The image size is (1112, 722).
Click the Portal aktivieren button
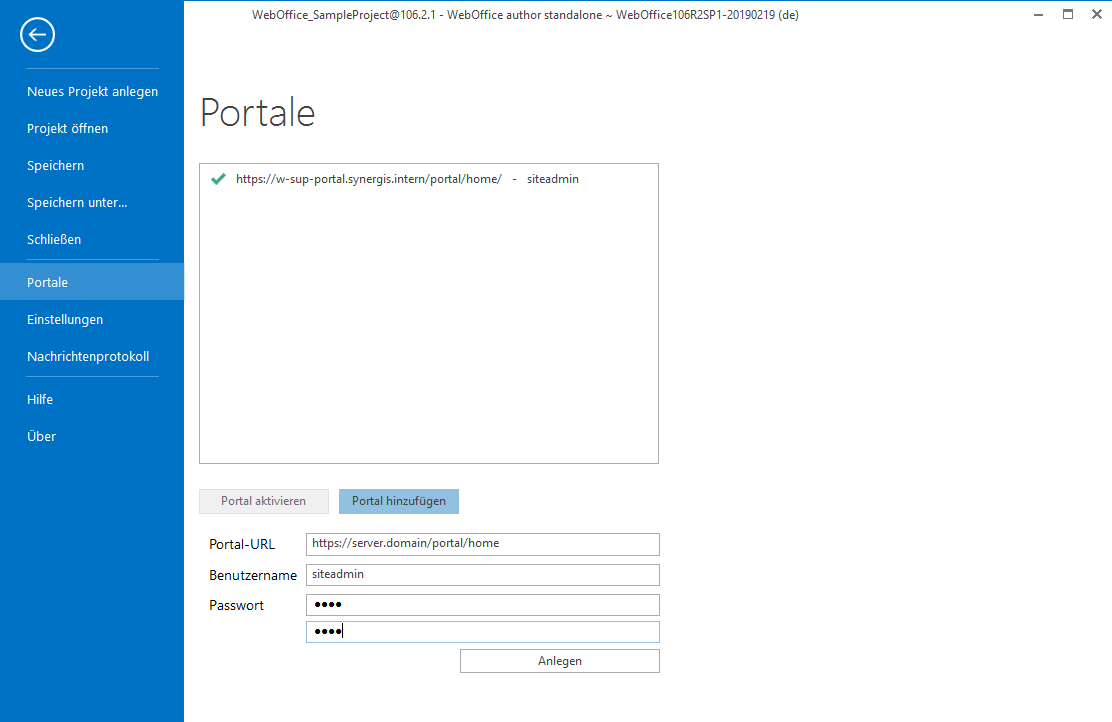(263, 501)
